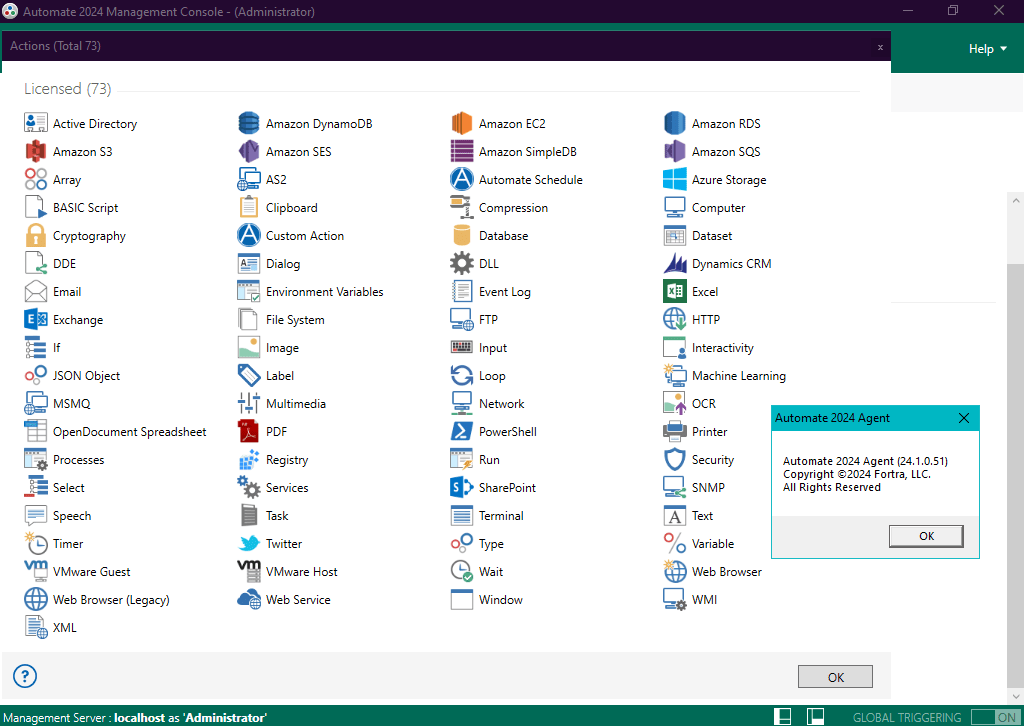The image size is (1024, 726).
Task: Click the Compression clamp icon
Action: [x=462, y=207]
